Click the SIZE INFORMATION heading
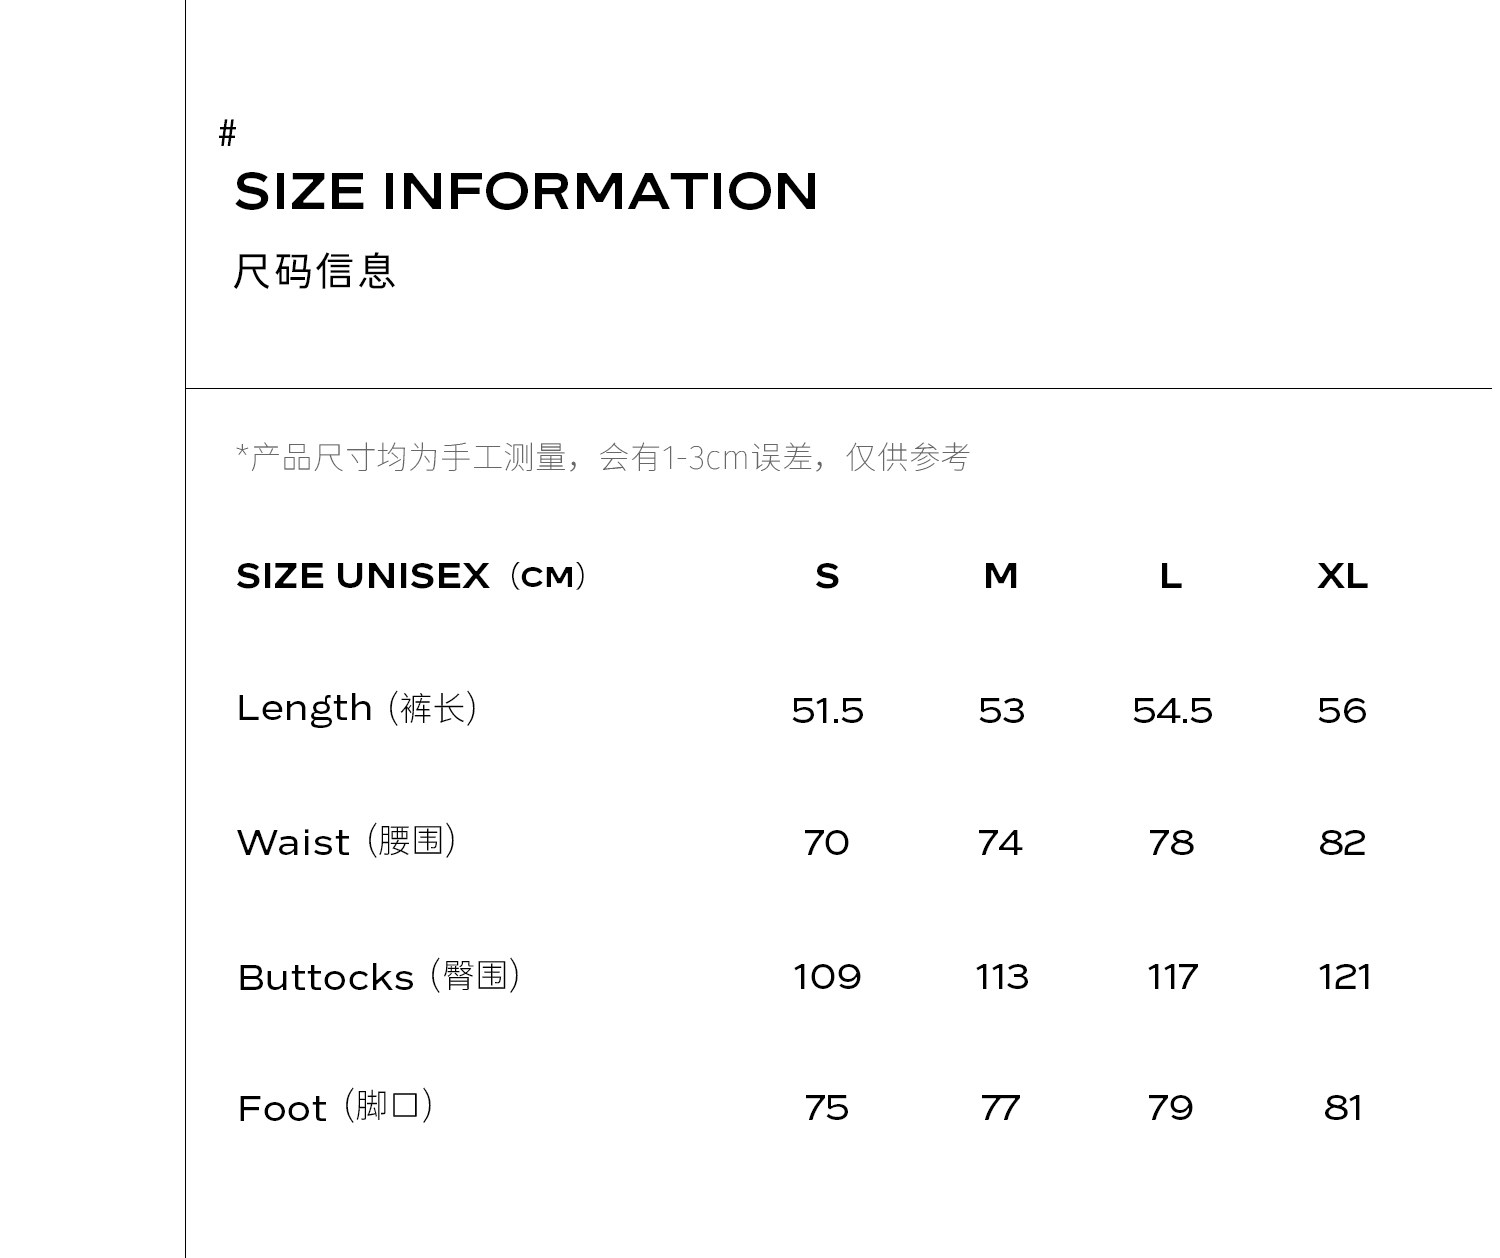Viewport: 1500px width, 1258px height. point(526,192)
